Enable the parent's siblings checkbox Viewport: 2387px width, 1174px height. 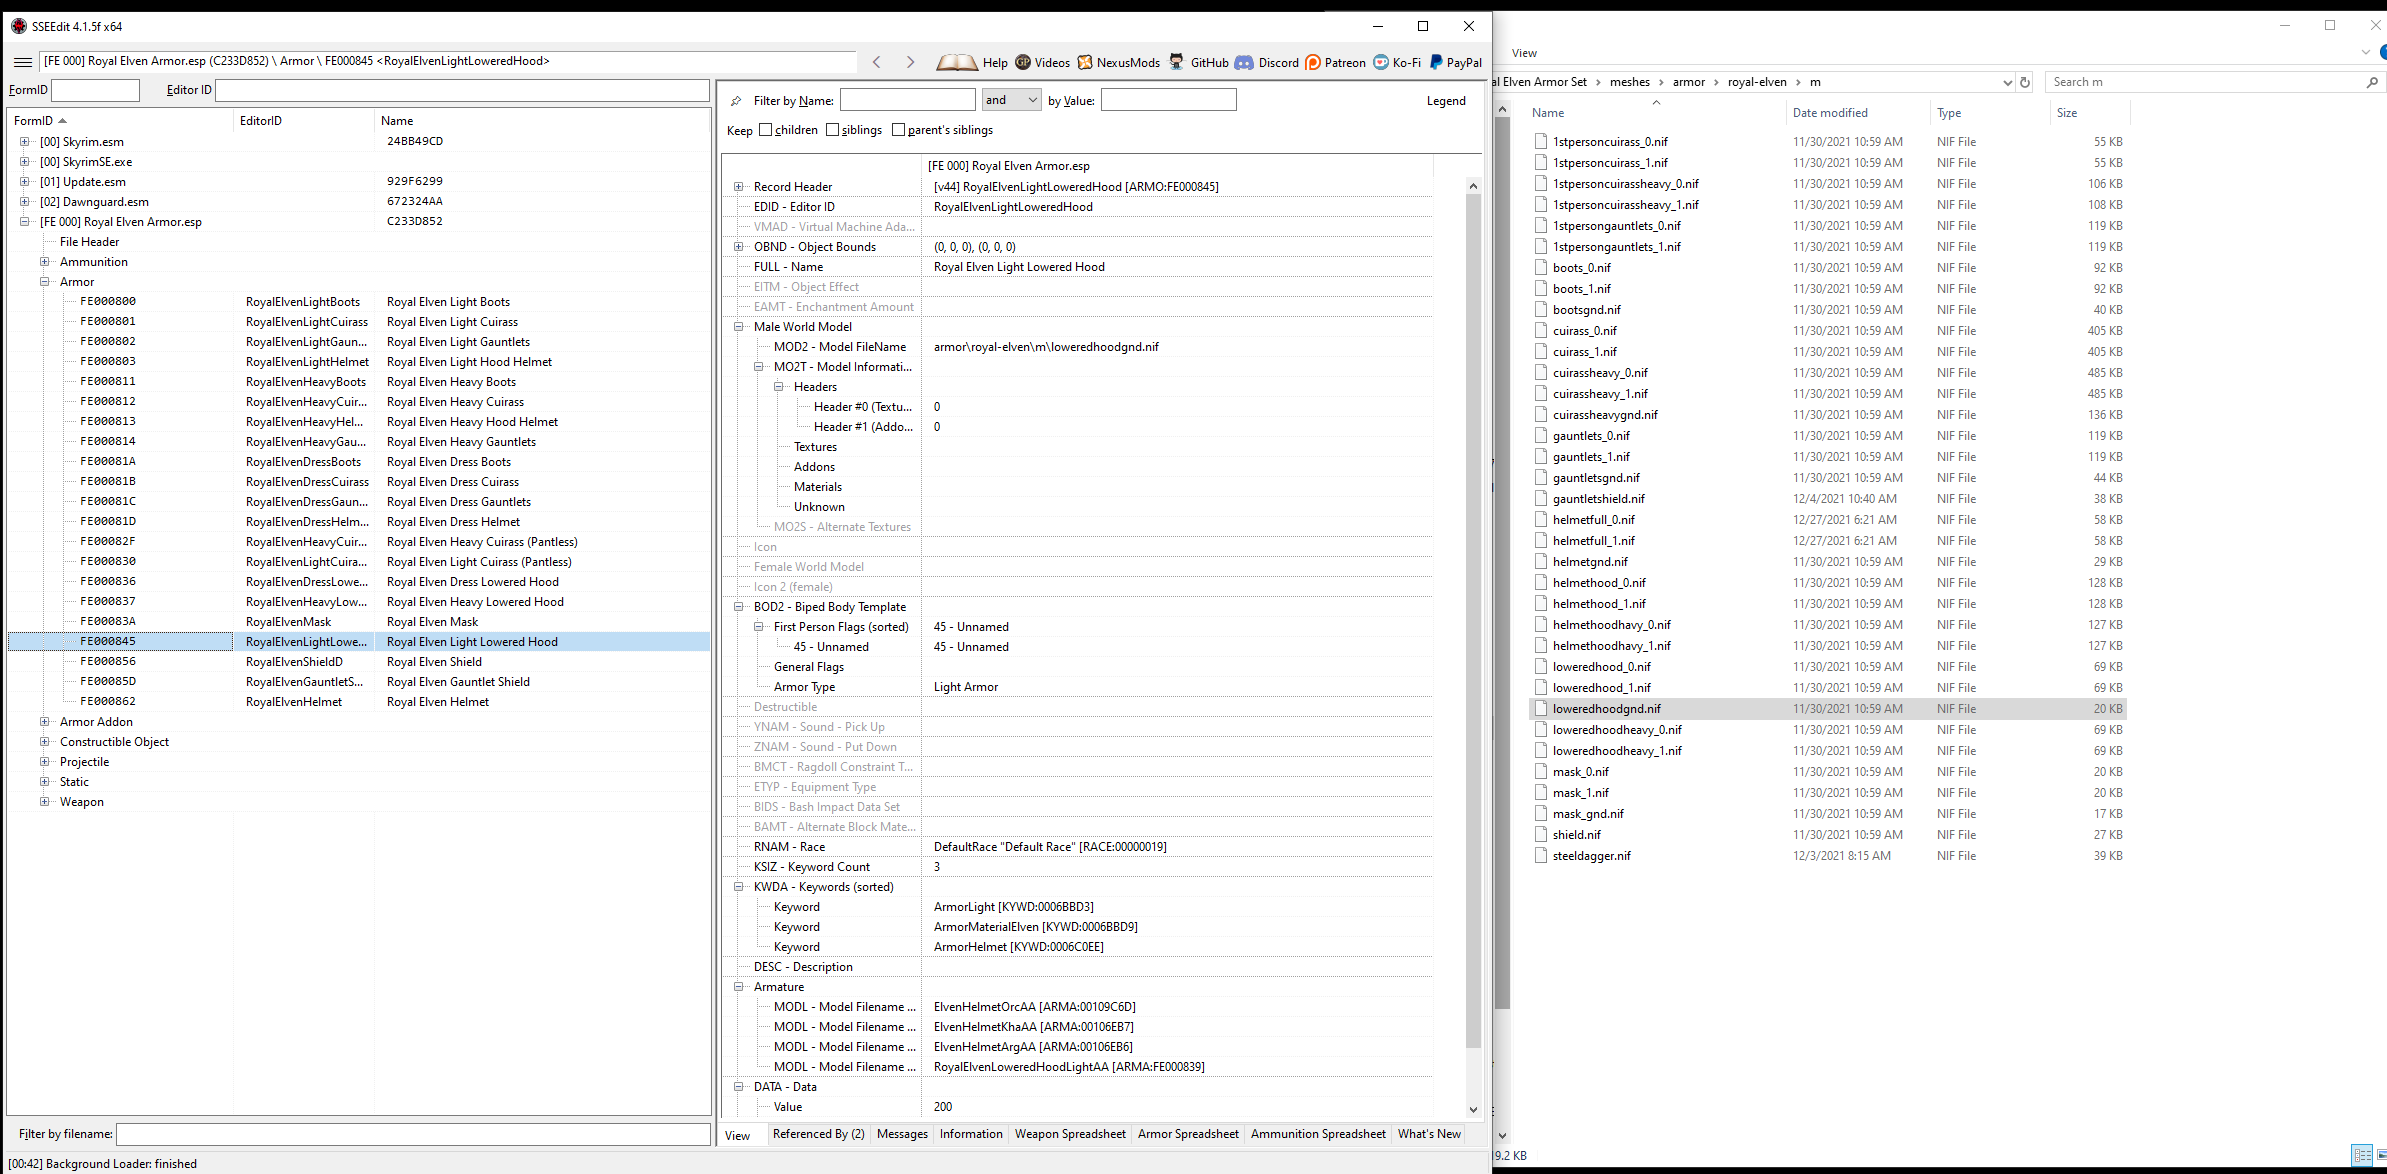tap(898, 130)
